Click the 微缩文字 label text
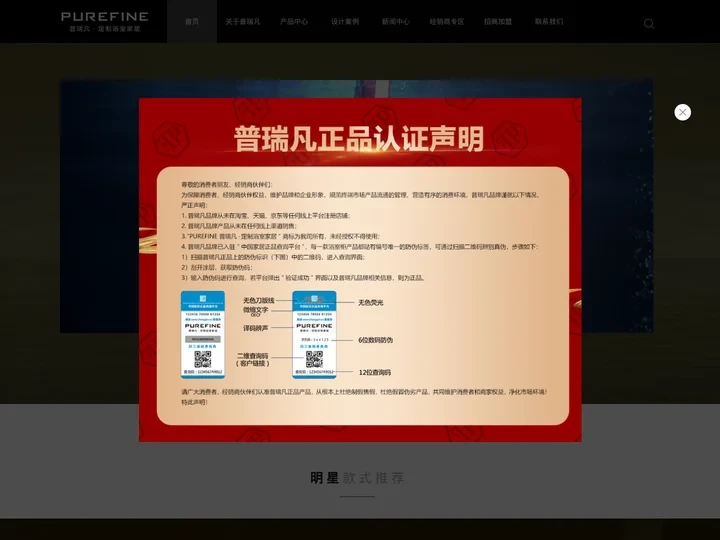This screenshot has width=720, height=540. point(255,310)
